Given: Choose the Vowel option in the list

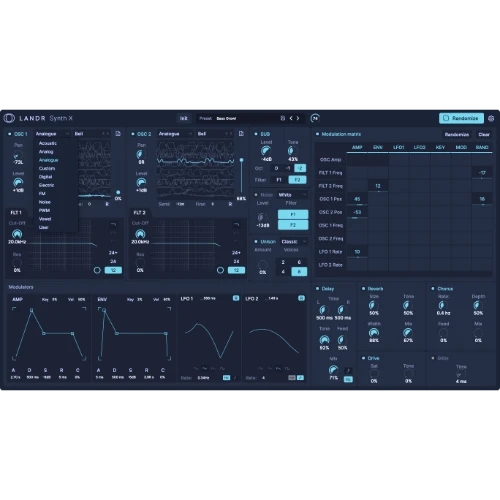Looking at the screenshot, I should click(45, 219).
